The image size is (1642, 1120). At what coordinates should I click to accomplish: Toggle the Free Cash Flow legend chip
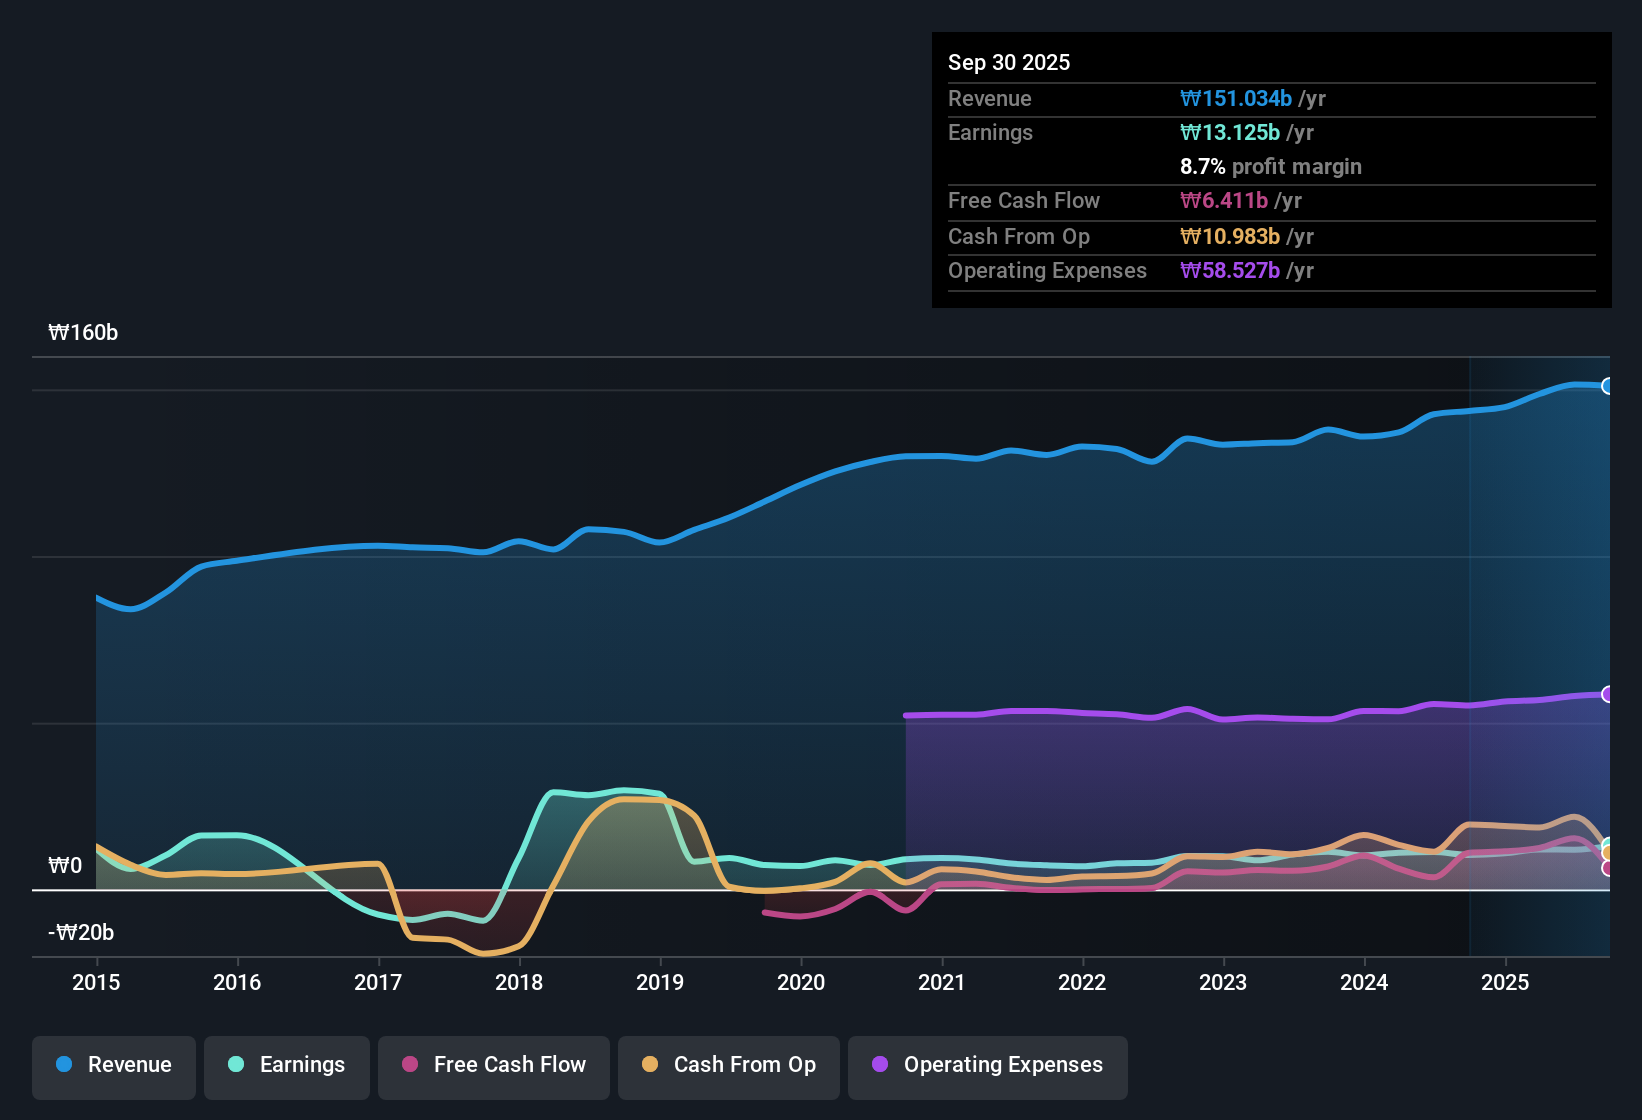point(493,1065)
